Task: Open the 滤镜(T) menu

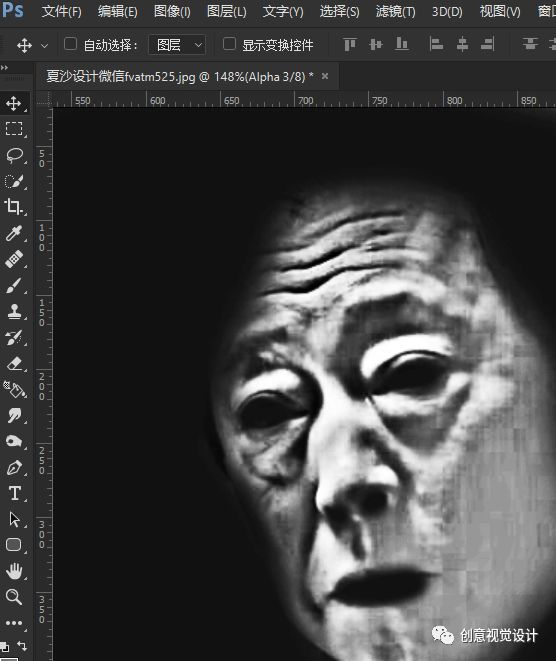Action: pos(395,11)
